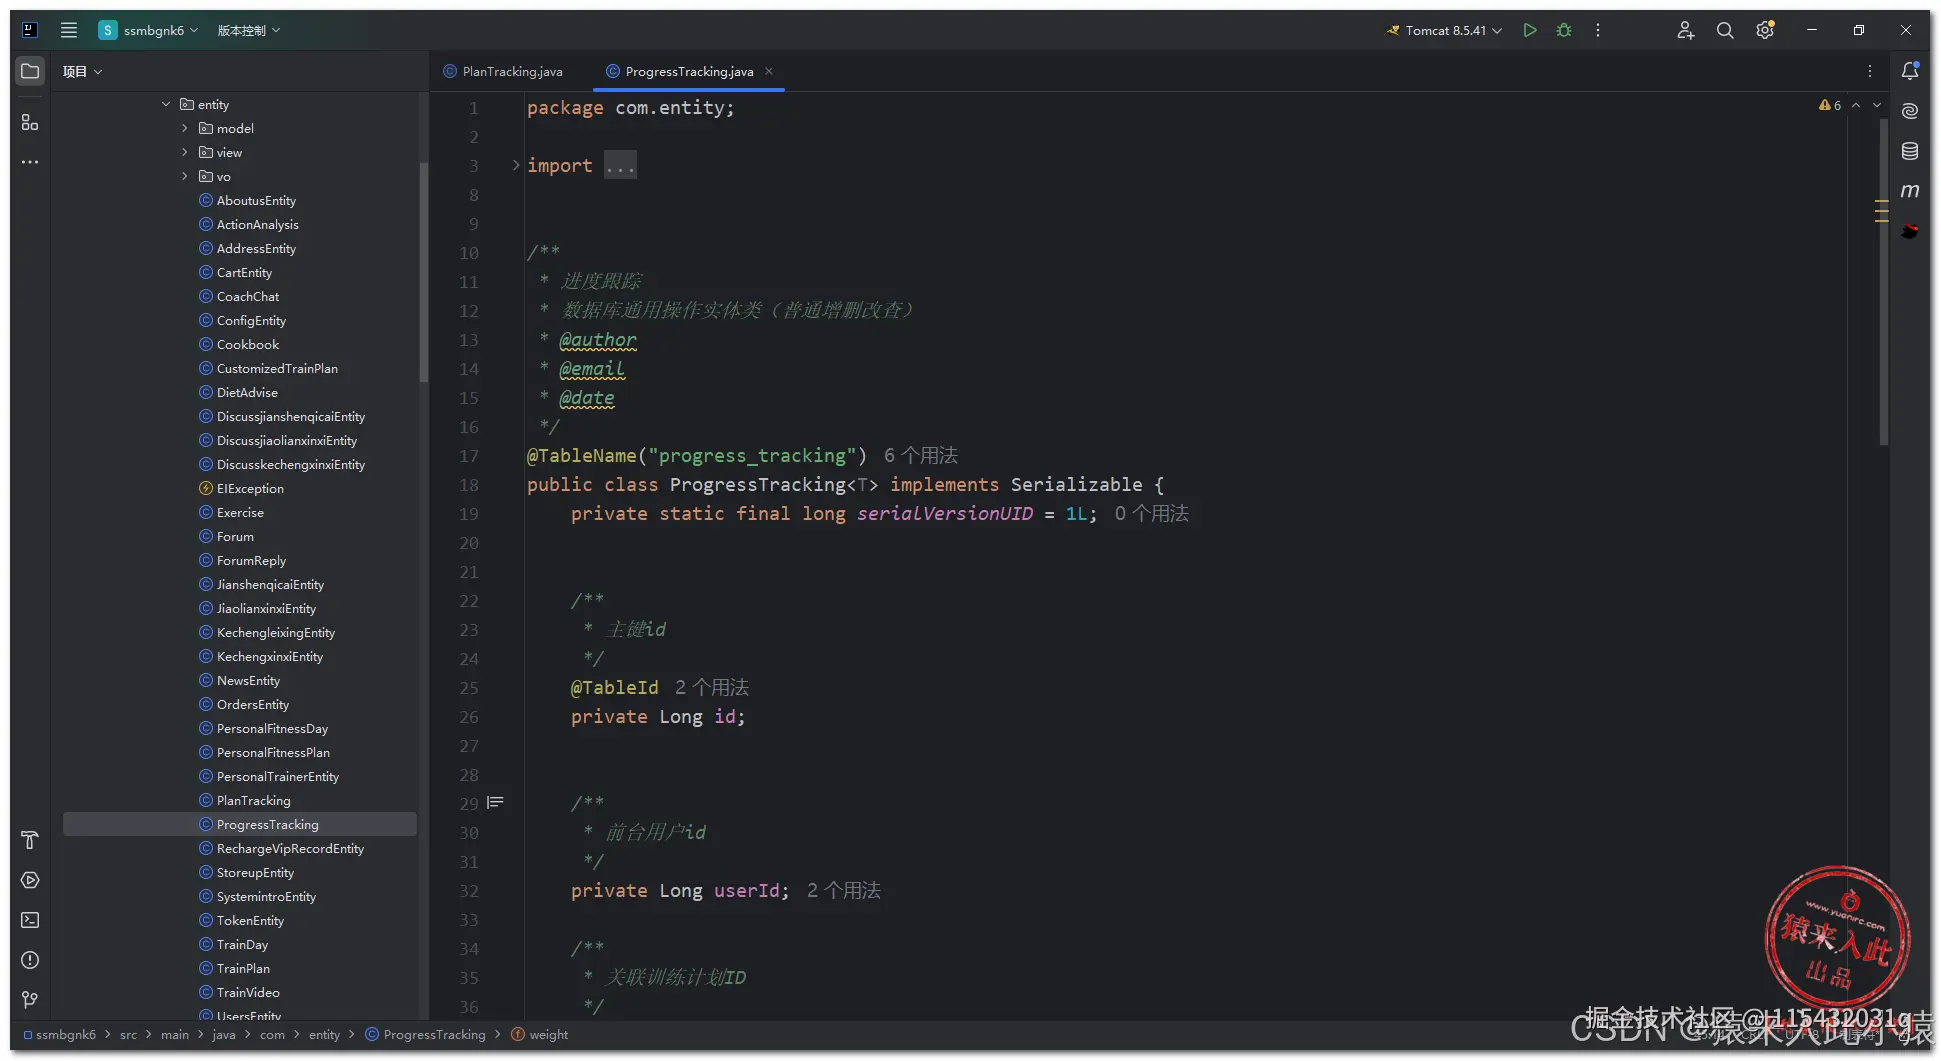Select TokenEntity in the project tree
Viewport: 1941px width, 1061px height.
pyautogui.click(x=250, y=920)
